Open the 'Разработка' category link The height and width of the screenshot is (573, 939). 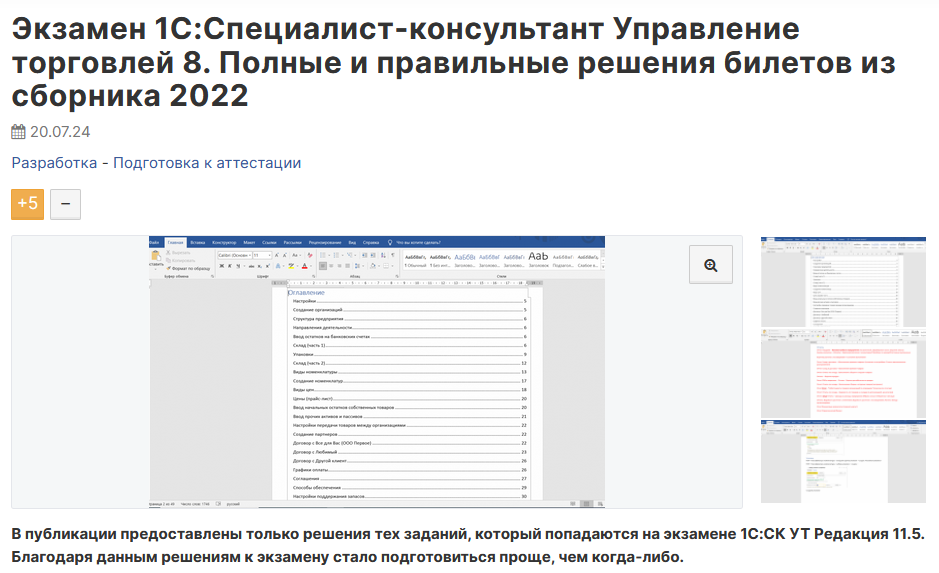(x=53, y=163)
